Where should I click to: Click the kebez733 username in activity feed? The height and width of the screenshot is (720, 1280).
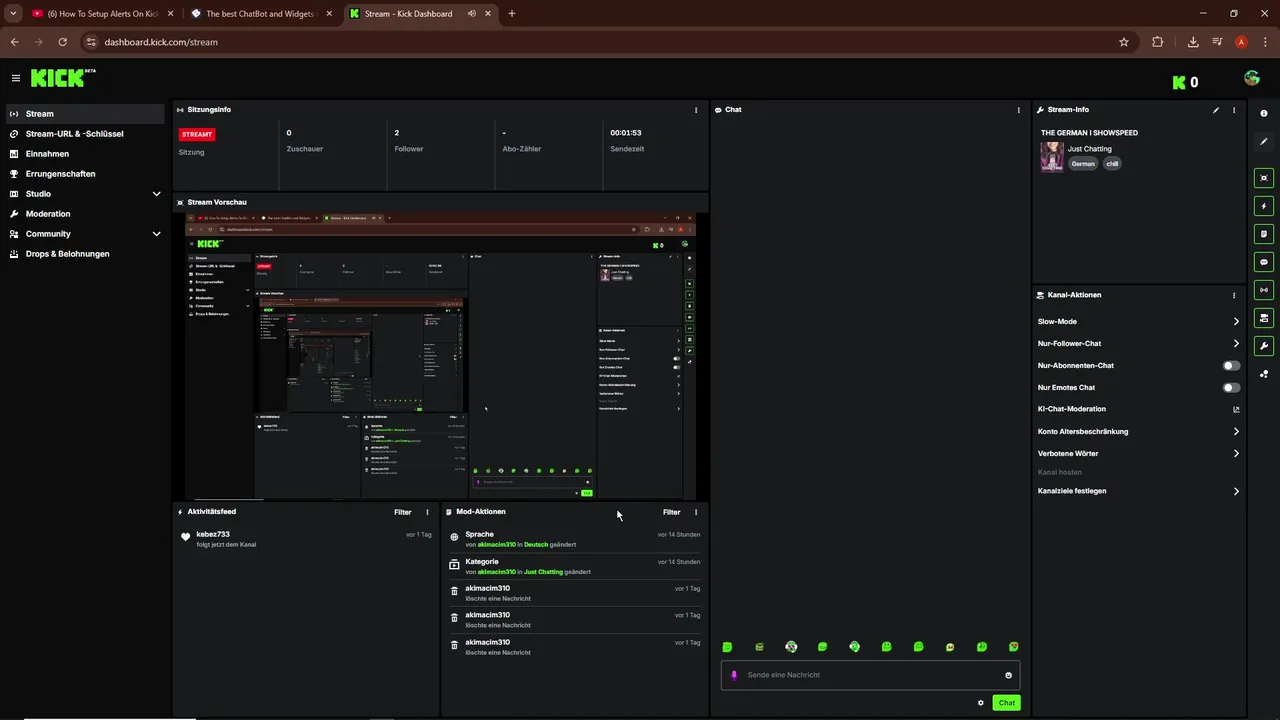tap(213, 535)
